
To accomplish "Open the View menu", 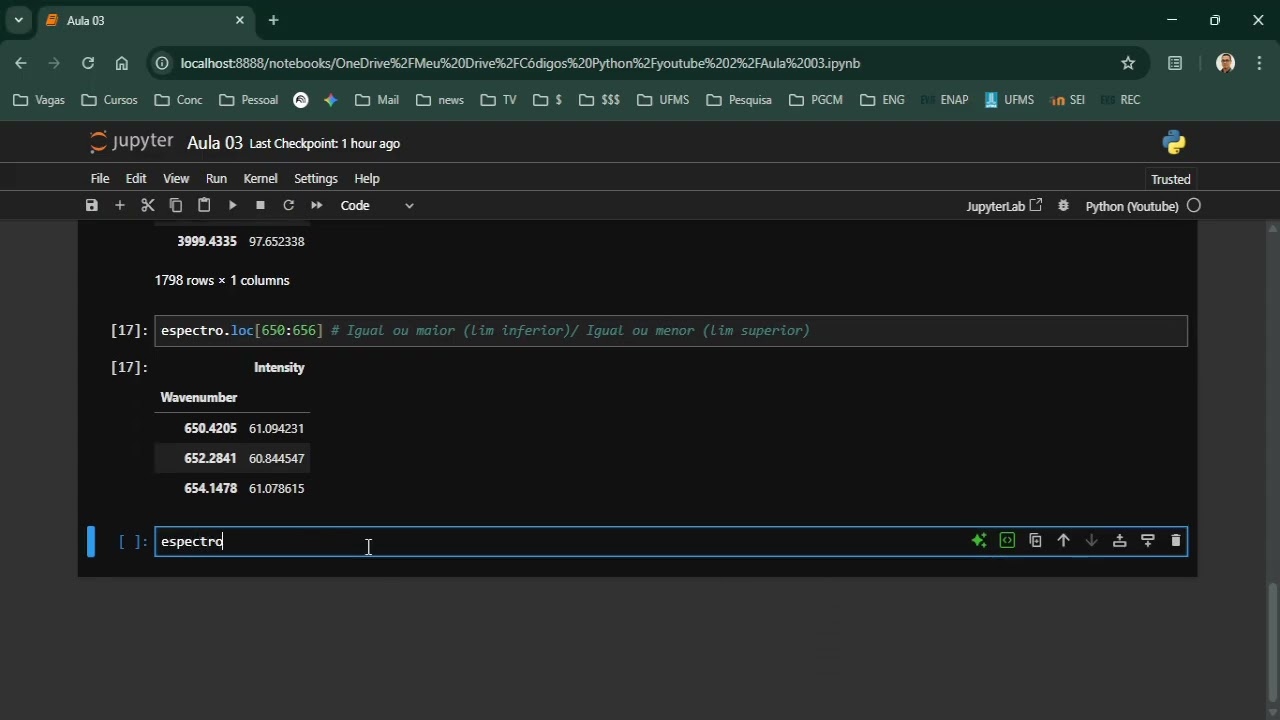I will tap(176, 178).
